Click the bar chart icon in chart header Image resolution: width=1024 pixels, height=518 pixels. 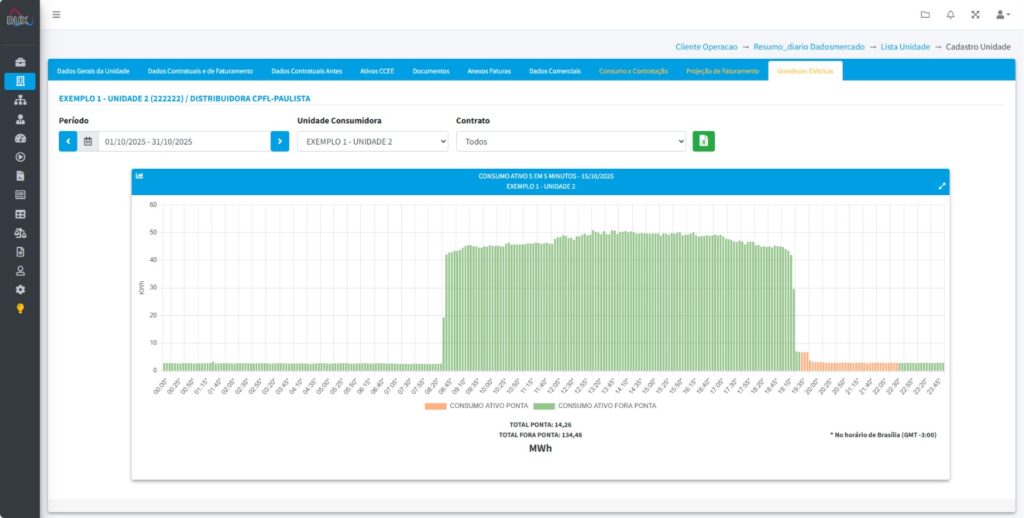tap(139, 175)
